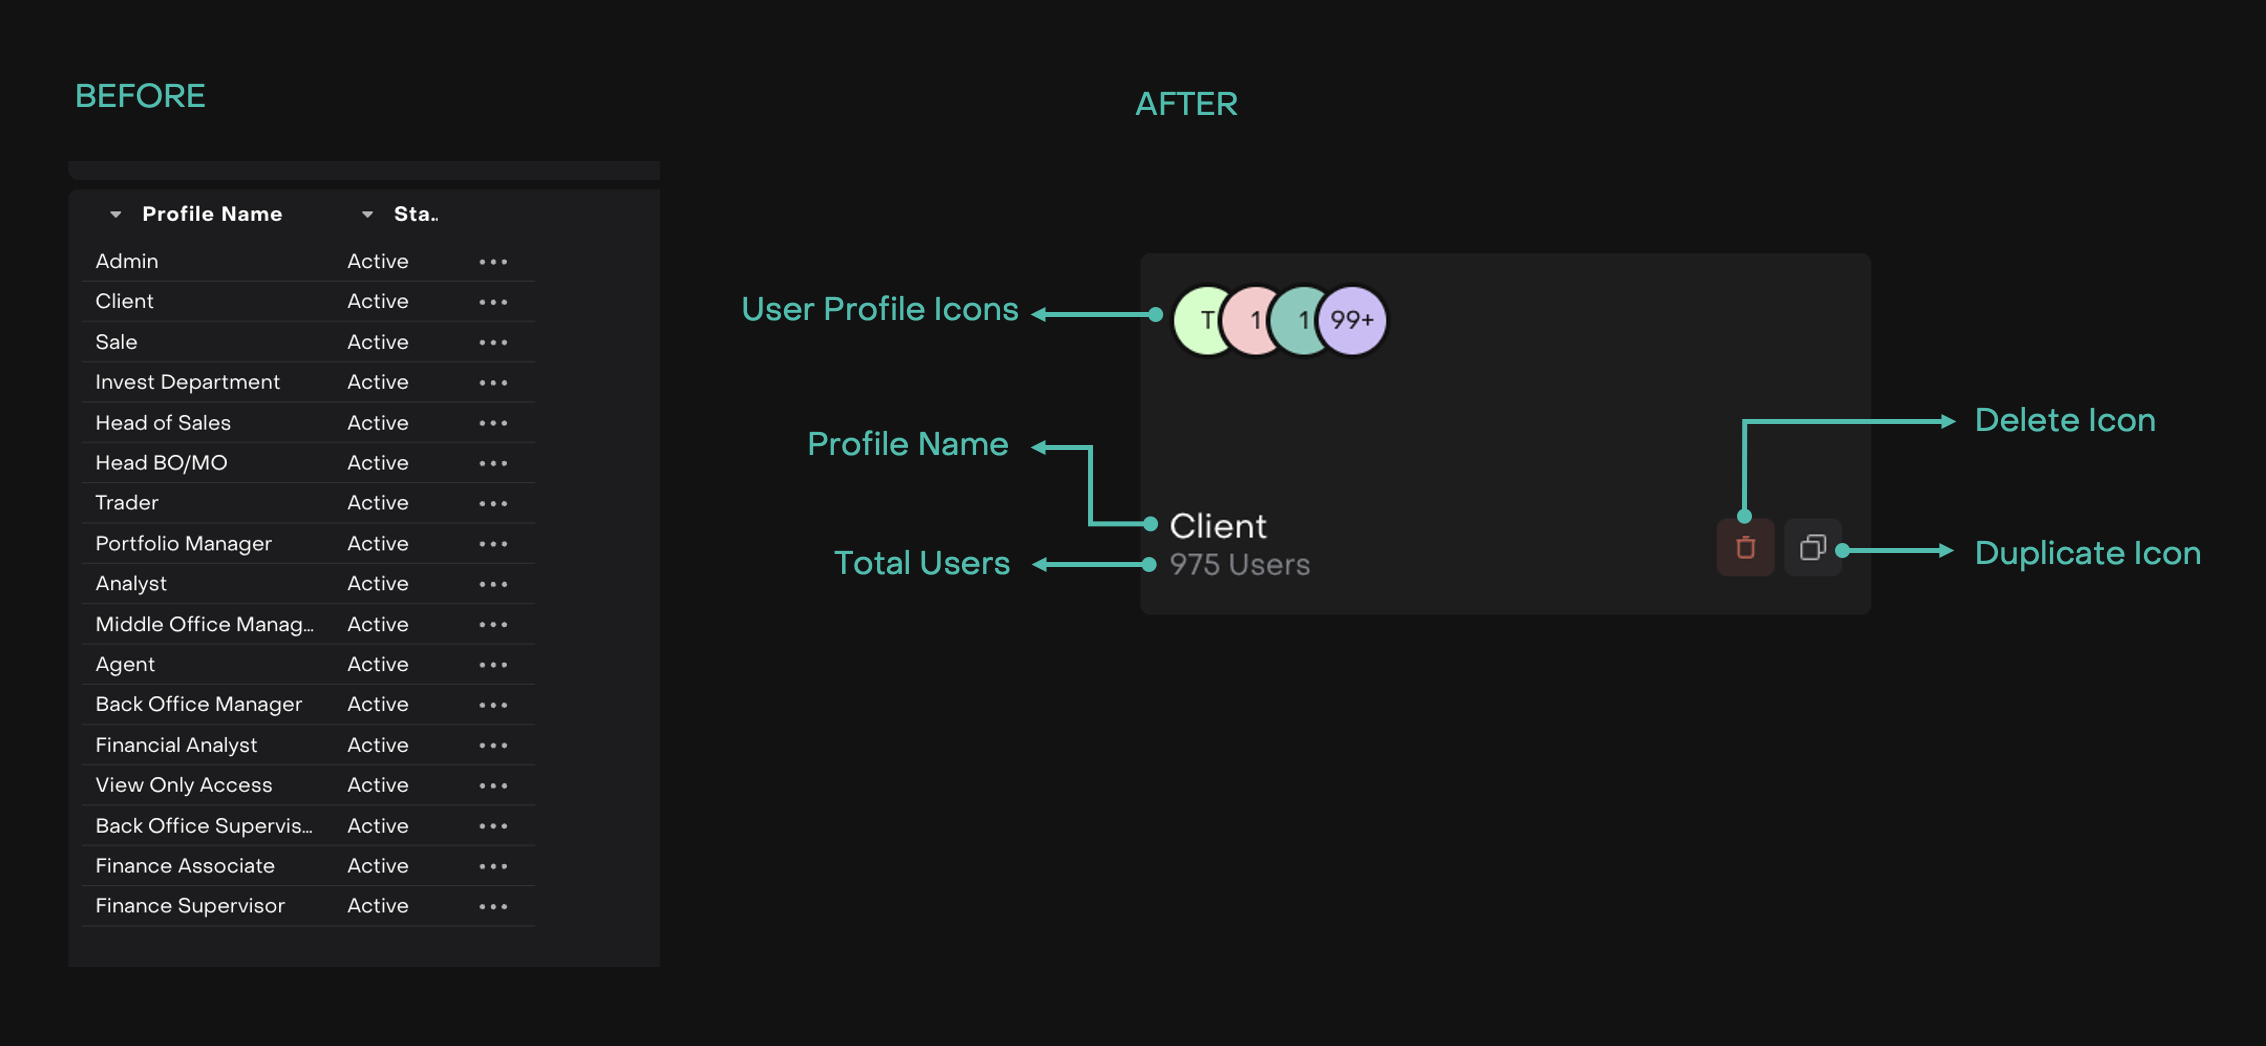Click the red delete trash icon
Viewport: 2266px width, 1046px height.
pos(1745,547)
